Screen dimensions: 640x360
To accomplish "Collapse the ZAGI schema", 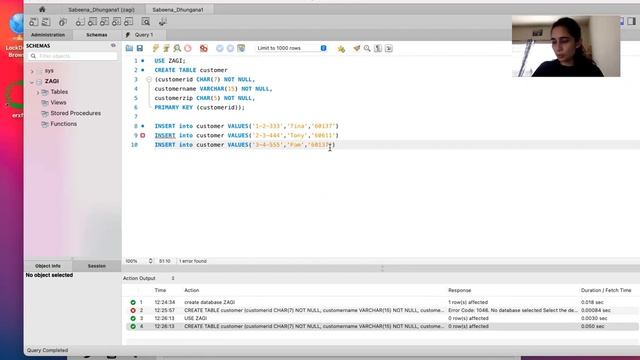I will tap(32, 82).
